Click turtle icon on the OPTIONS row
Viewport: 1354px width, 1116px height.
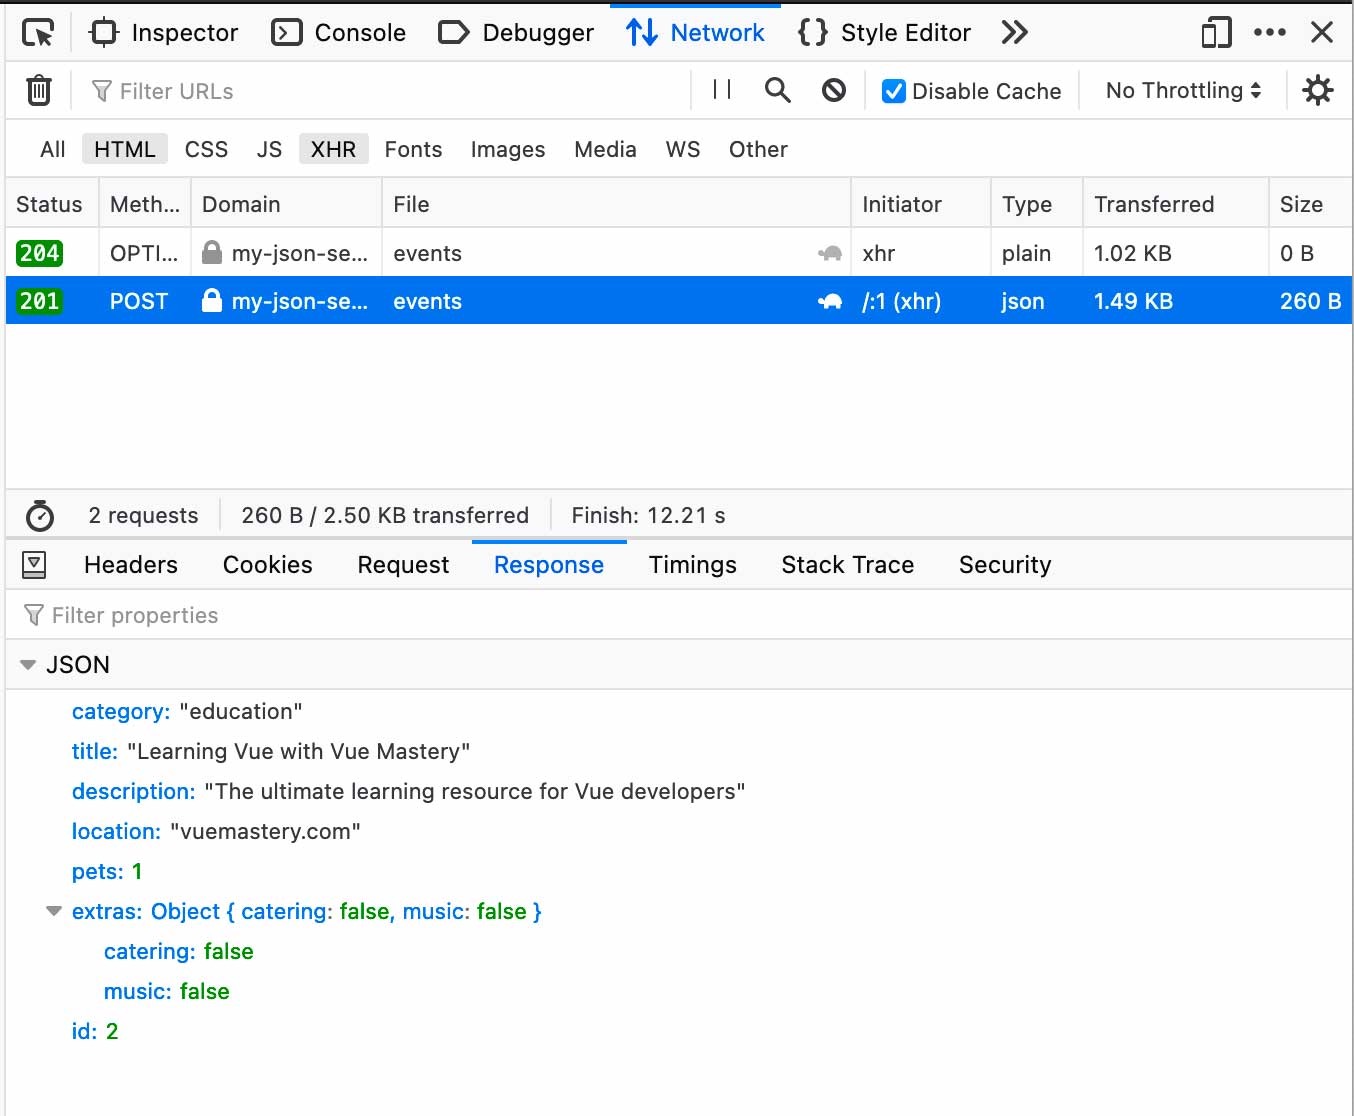[829, 253]
